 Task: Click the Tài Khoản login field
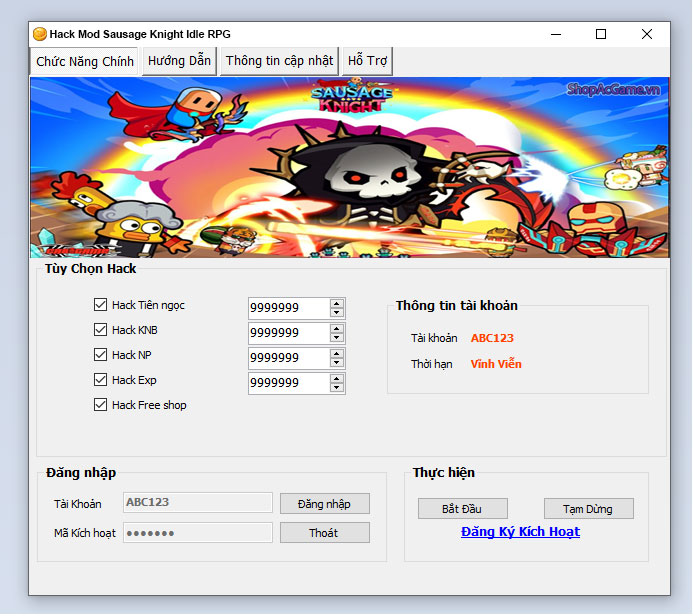pos(198,502)
